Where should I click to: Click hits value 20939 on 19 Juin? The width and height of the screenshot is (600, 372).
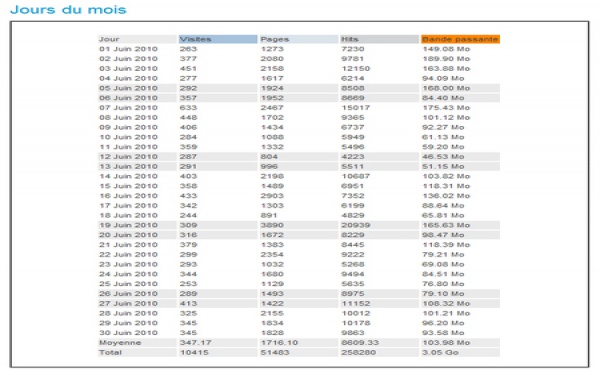tap(355, 225)
